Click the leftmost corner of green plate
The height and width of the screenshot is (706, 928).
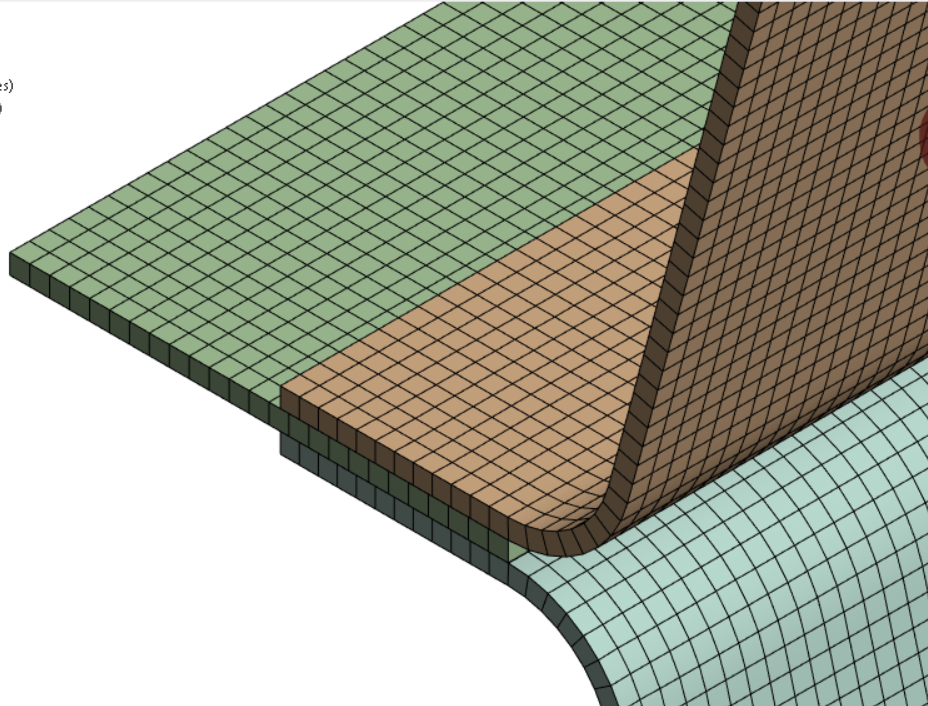[12, 262]
